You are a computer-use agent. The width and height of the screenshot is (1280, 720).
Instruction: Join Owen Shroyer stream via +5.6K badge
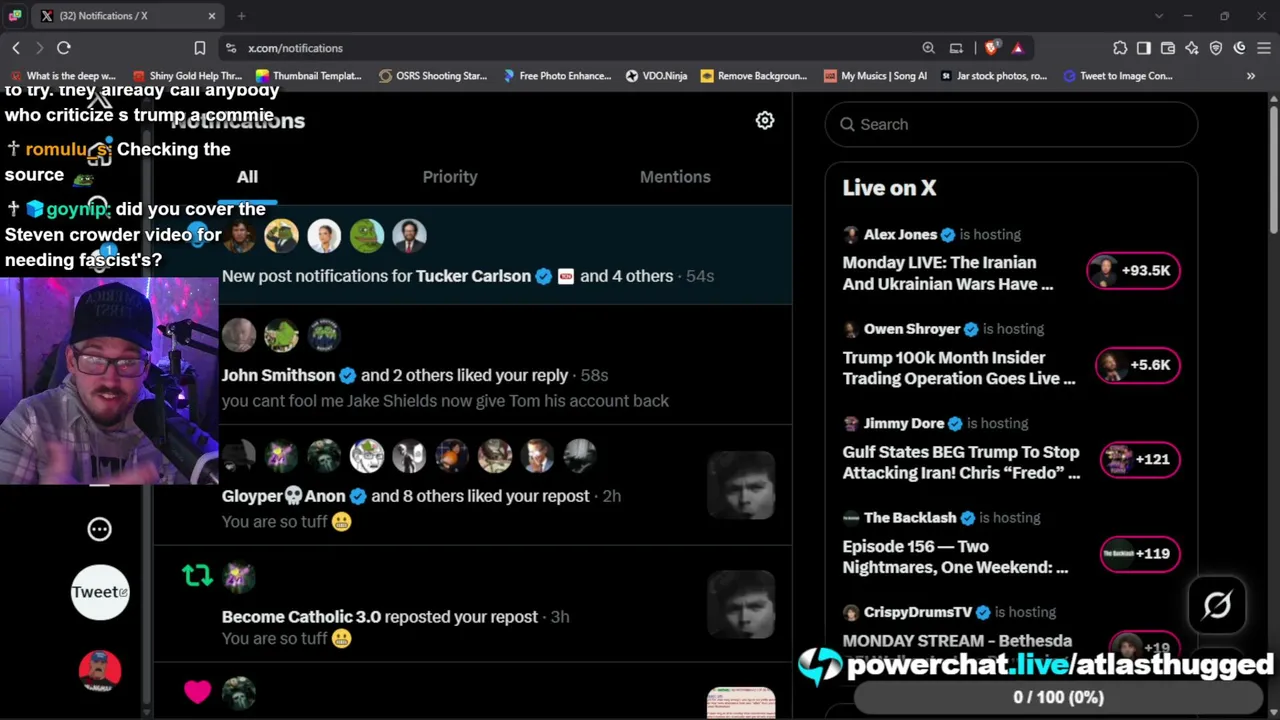pos(1137,365)
